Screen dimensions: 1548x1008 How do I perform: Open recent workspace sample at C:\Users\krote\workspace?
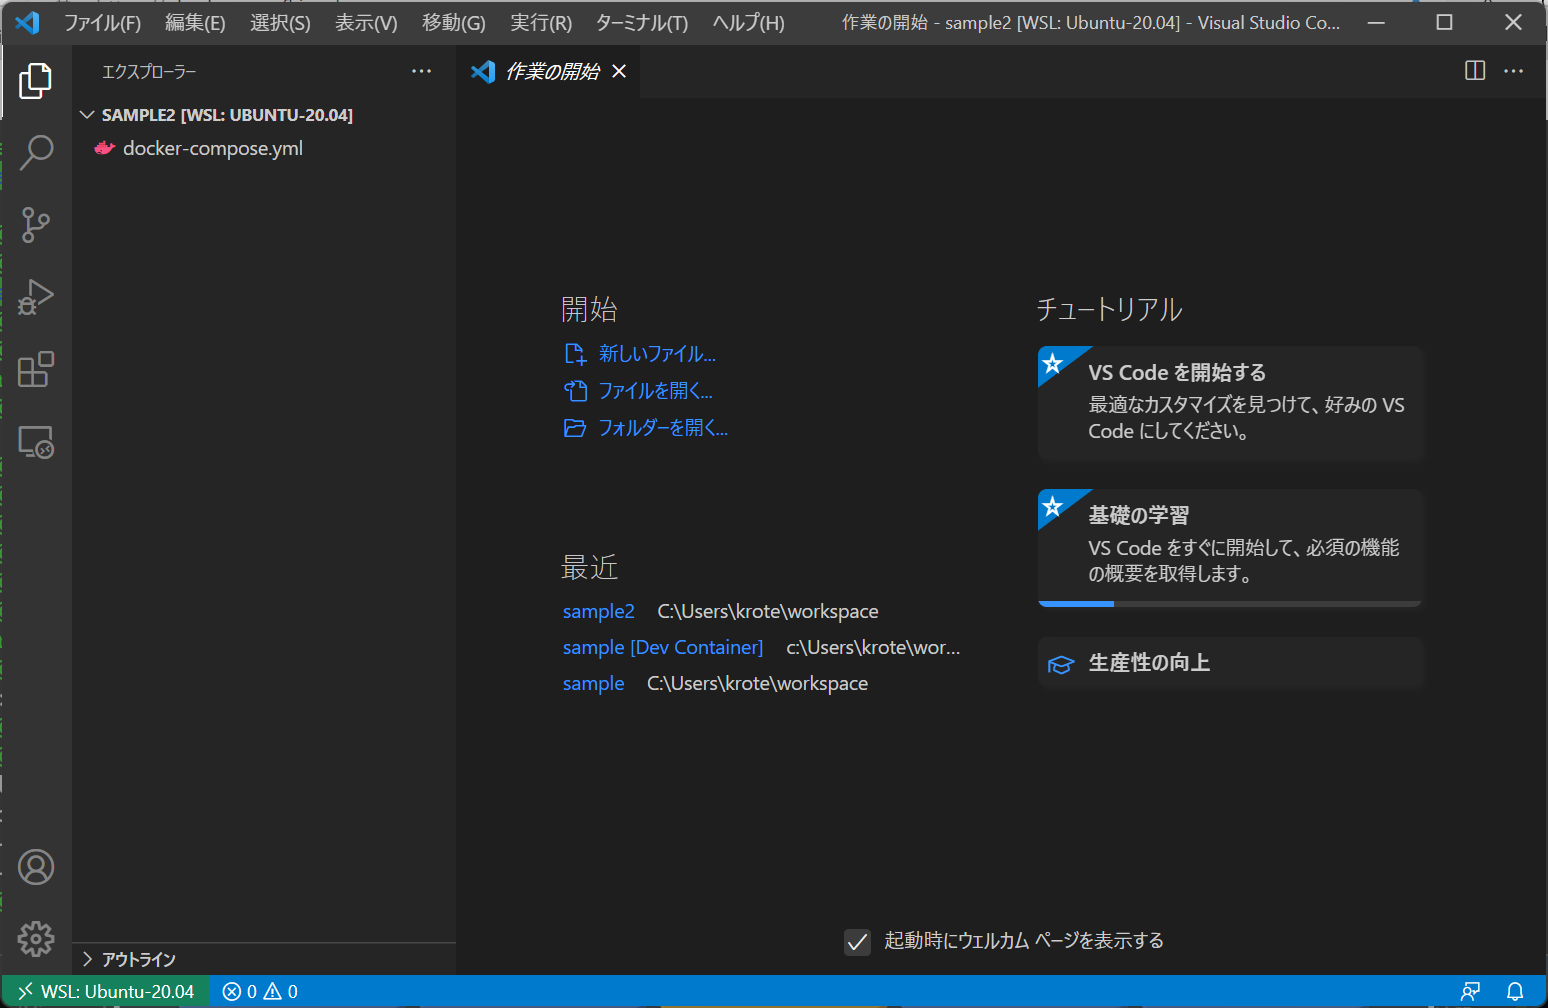tap(593, 683)
